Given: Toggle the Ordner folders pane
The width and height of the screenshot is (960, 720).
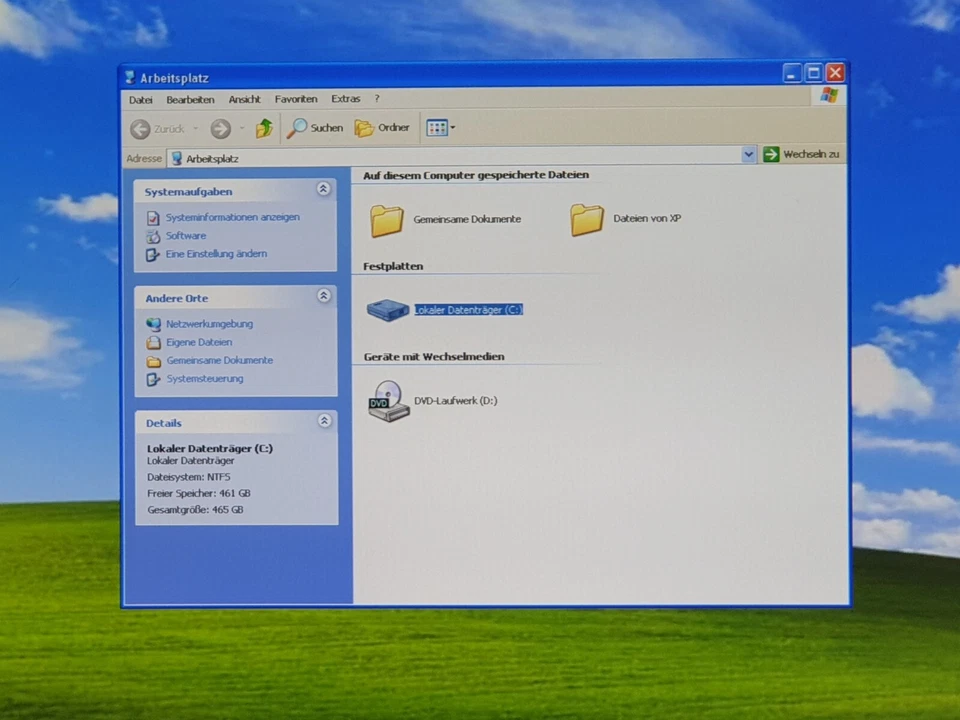Looking at the screenshot, I should click(382, 128).
